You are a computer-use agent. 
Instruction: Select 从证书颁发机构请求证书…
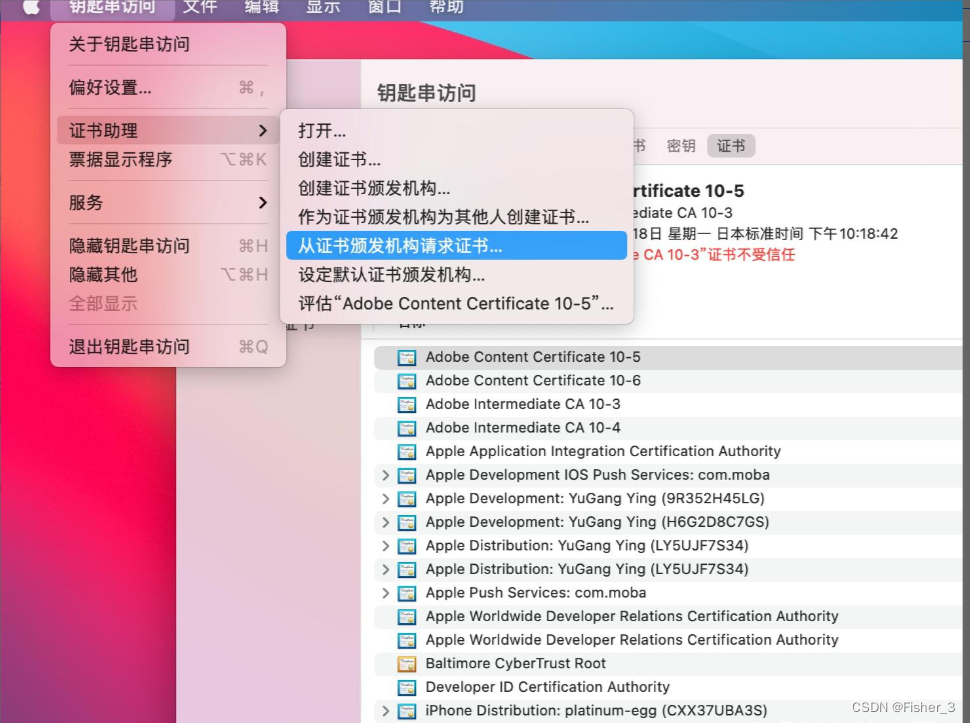coord(457,246)
